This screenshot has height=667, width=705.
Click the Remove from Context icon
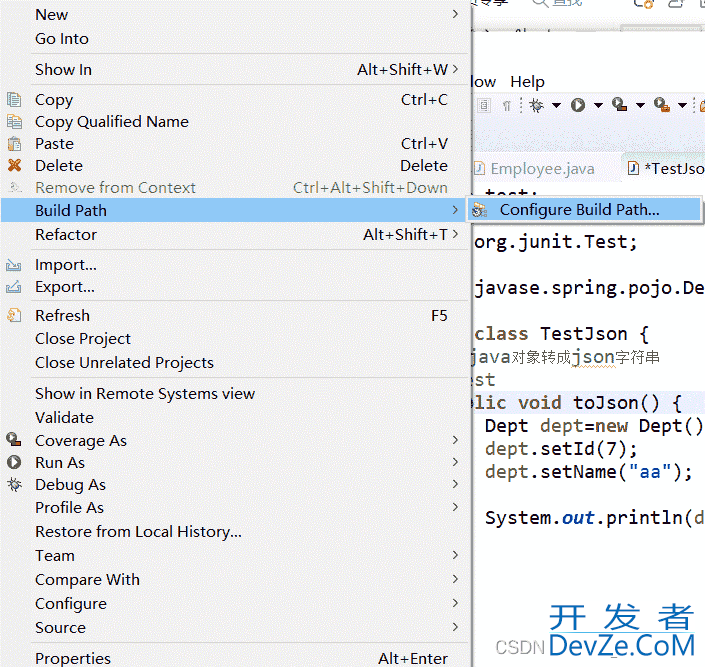[15, 187]
